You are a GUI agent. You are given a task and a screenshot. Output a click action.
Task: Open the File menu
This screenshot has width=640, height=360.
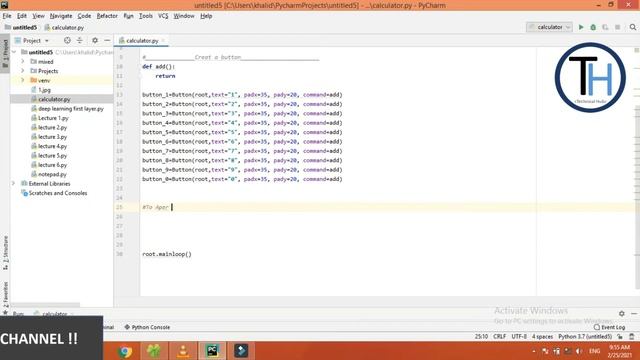[x=7, y=16]
